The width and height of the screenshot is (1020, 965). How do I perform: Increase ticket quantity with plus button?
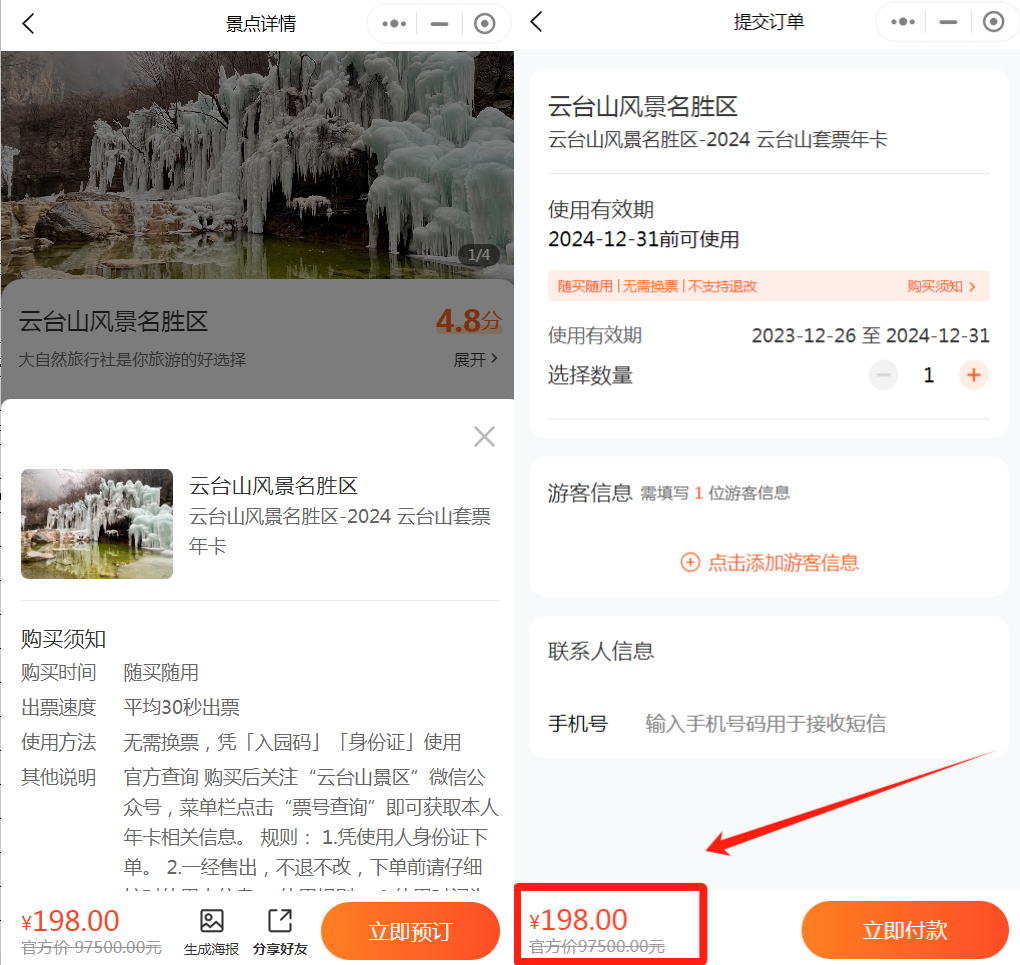point(973,375)
